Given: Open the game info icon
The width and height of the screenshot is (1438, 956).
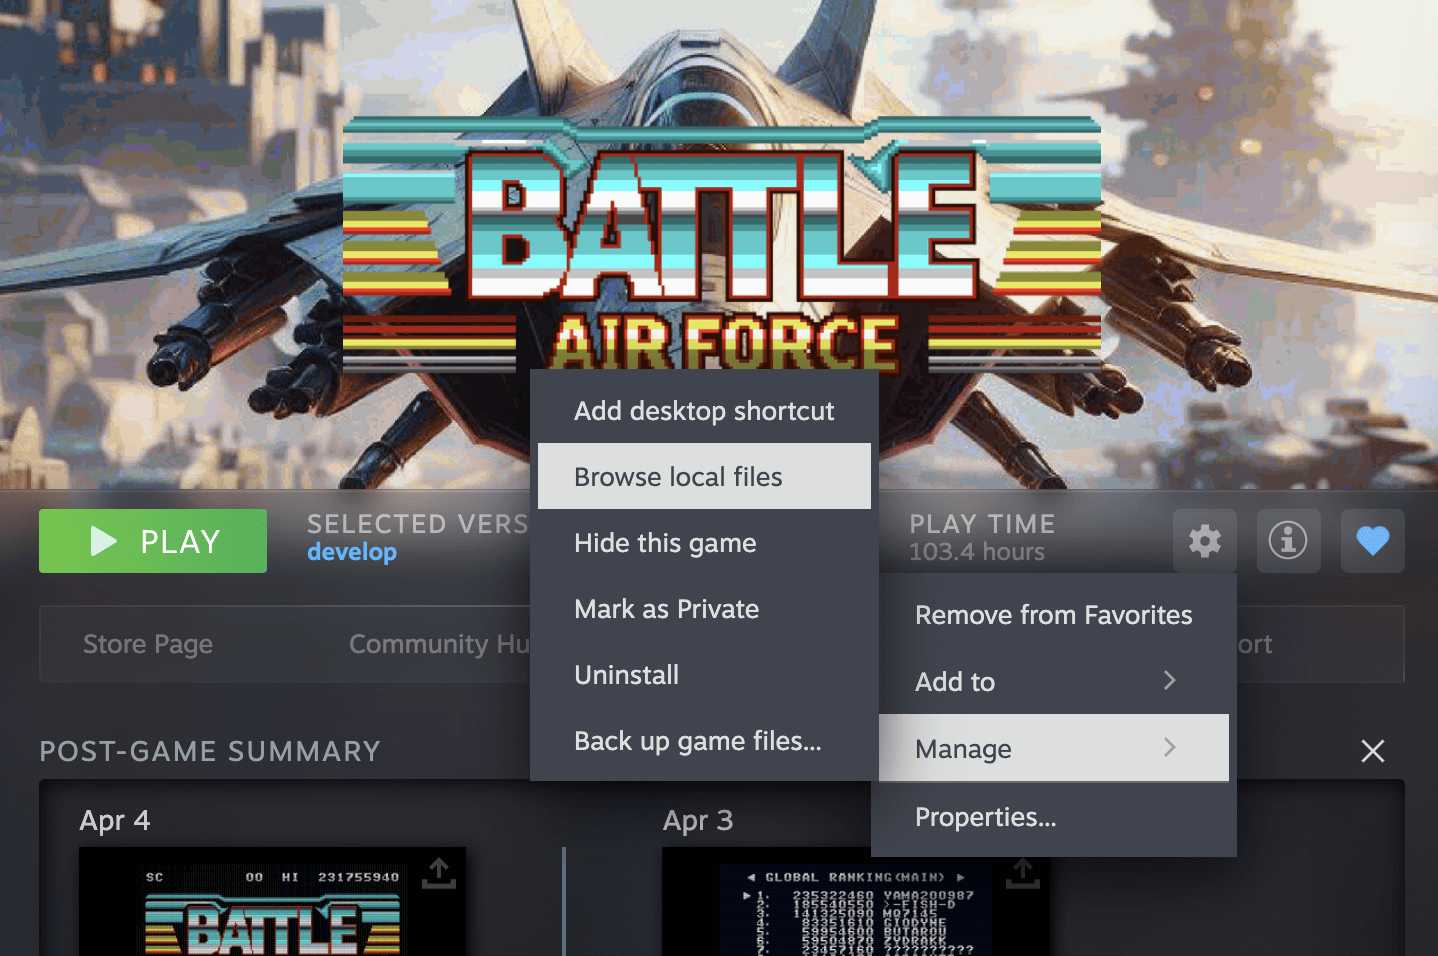Looking at the screenshot, I should click(x=1288, y=541).
